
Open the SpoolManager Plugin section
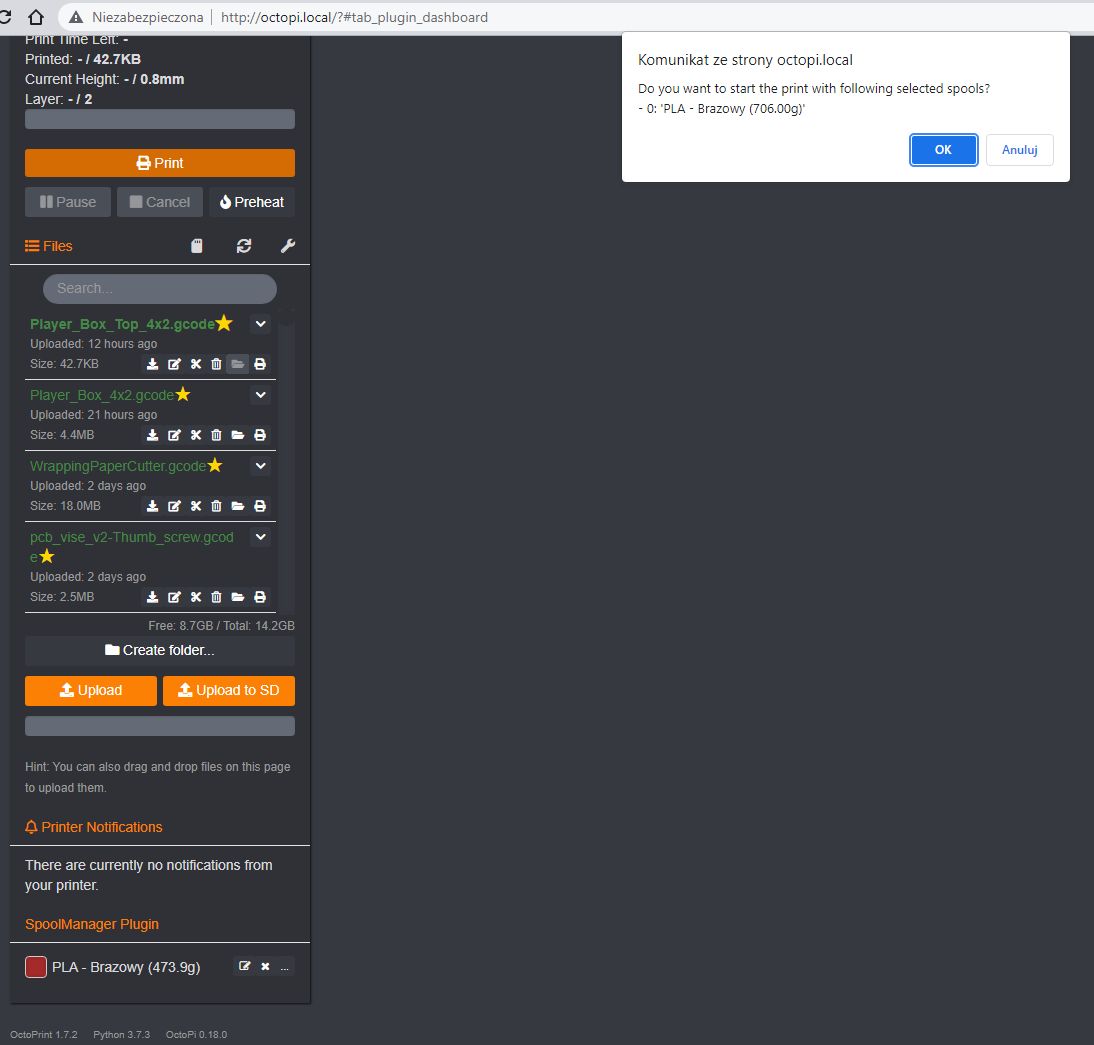(x=92, y=923)
